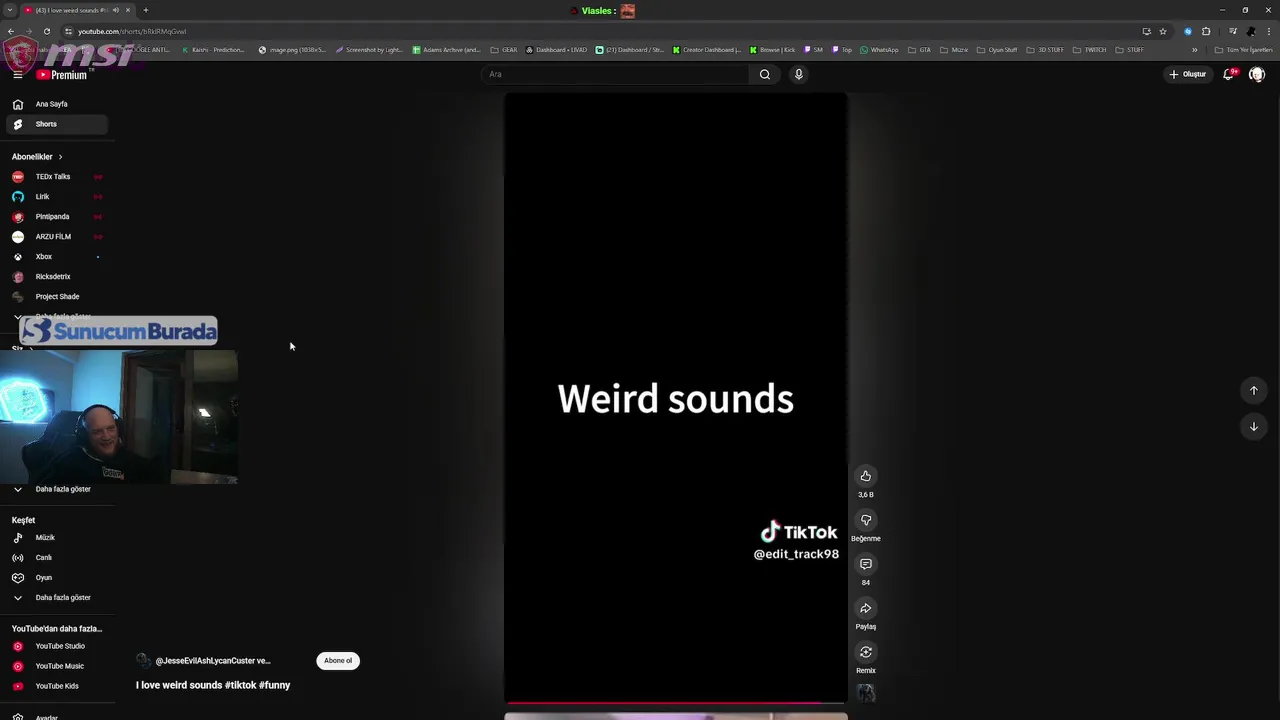
Task: Reload the page in browser
Action: tap(46, 31)
